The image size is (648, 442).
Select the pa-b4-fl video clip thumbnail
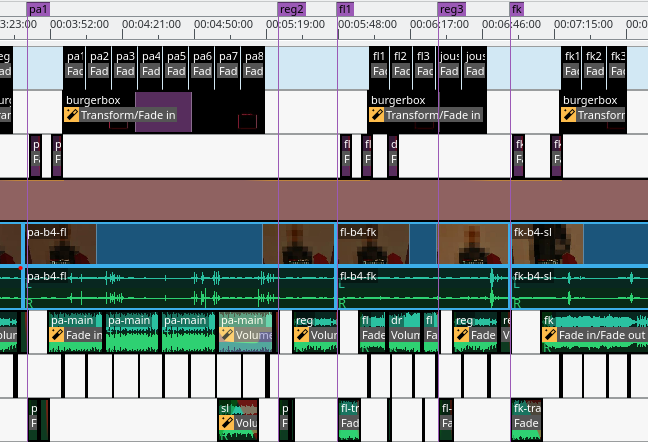pyautogui.click(x=60, y=244)
